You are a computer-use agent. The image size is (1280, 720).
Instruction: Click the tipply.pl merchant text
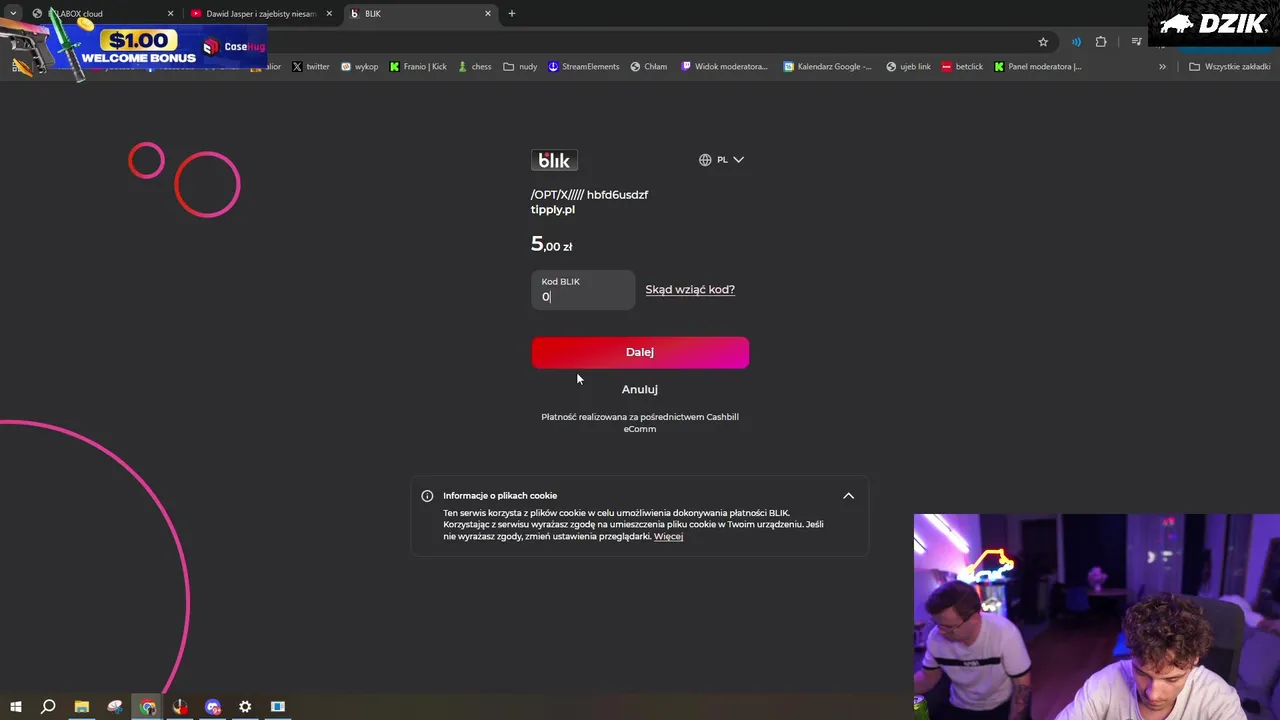pos(553,210)
